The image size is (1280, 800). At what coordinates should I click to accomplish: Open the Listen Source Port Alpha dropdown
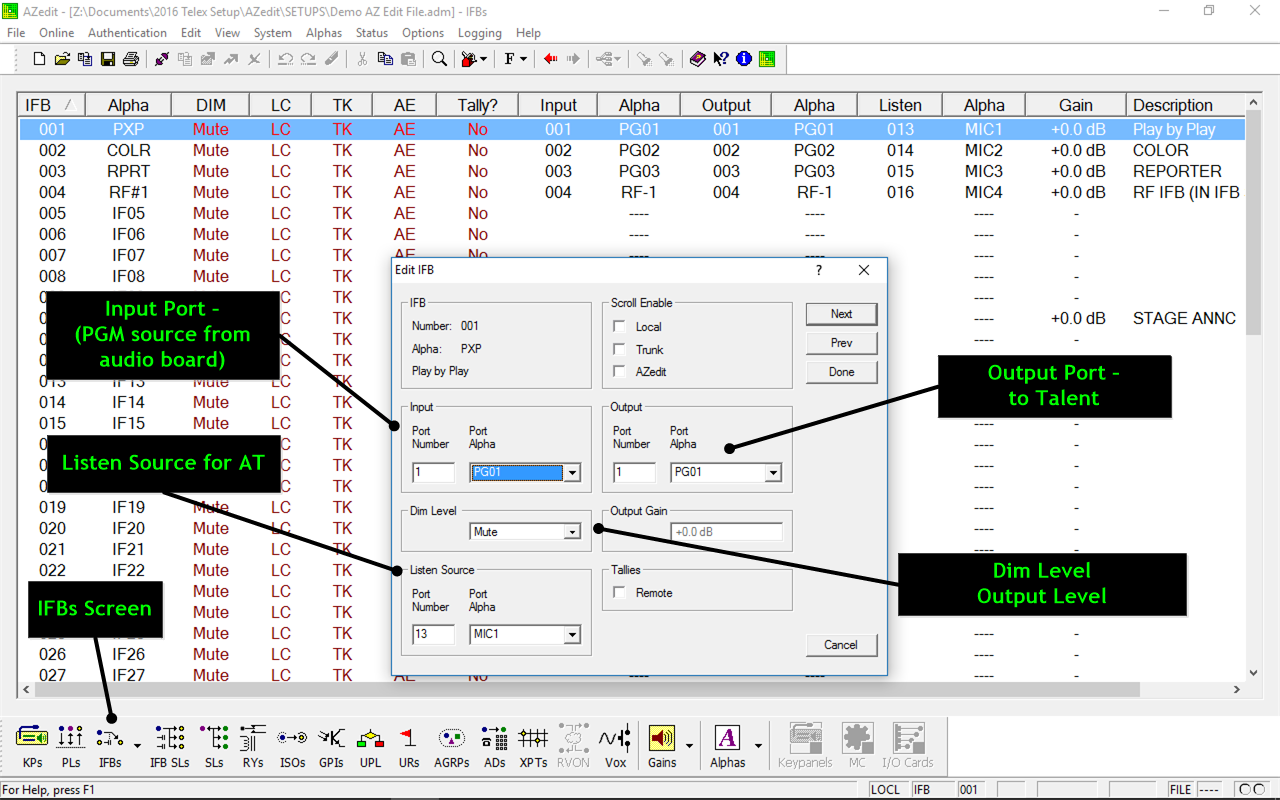point(572,634)
